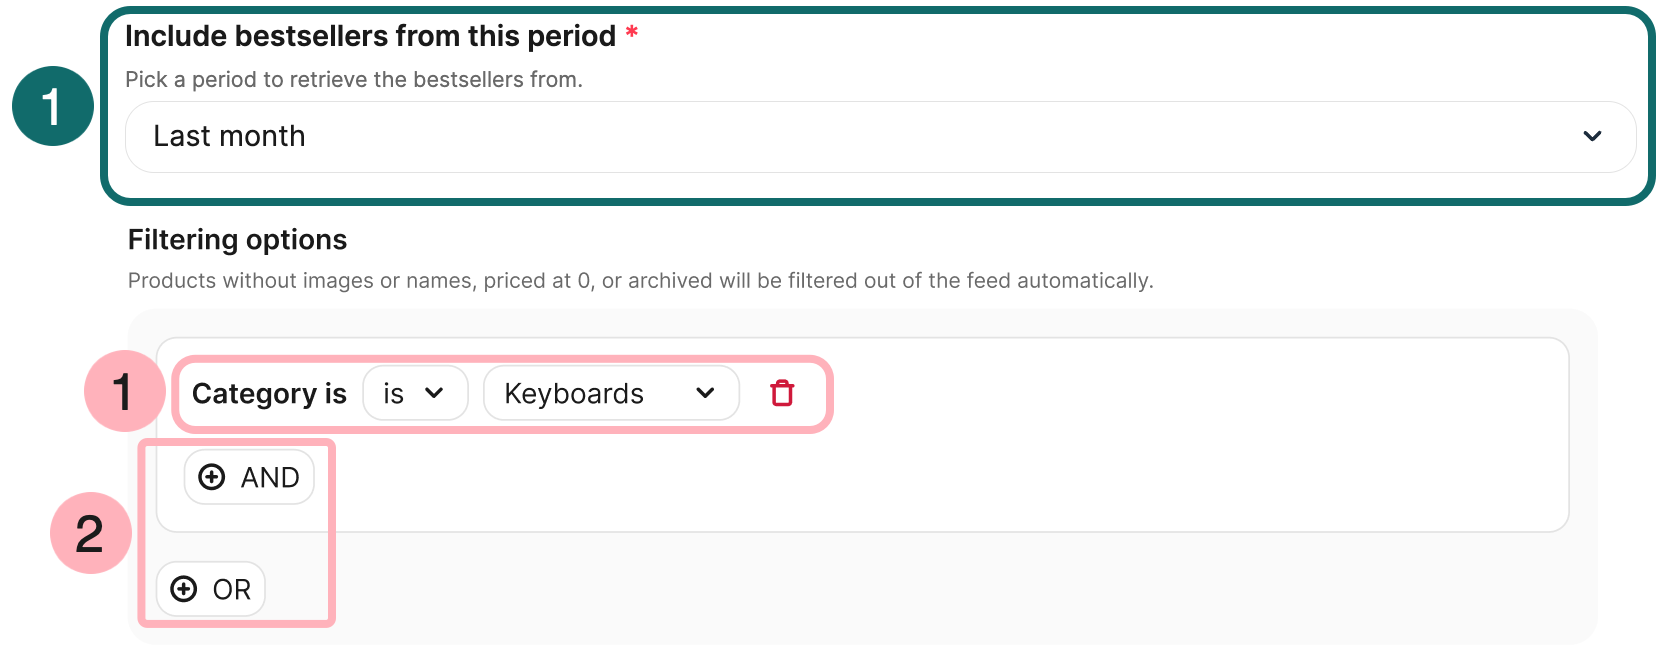Viewport: 1670px width, 660px height.
Task: Click the chevron on the period selector
Action: 1594,136
